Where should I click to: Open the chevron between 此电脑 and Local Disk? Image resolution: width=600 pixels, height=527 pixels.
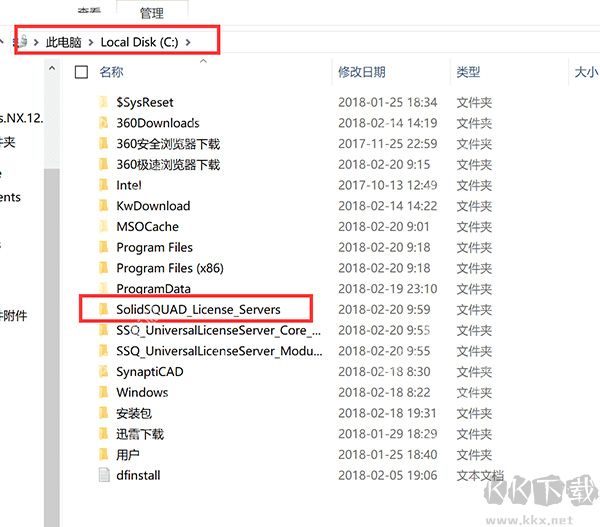click(x=91, y=42)
